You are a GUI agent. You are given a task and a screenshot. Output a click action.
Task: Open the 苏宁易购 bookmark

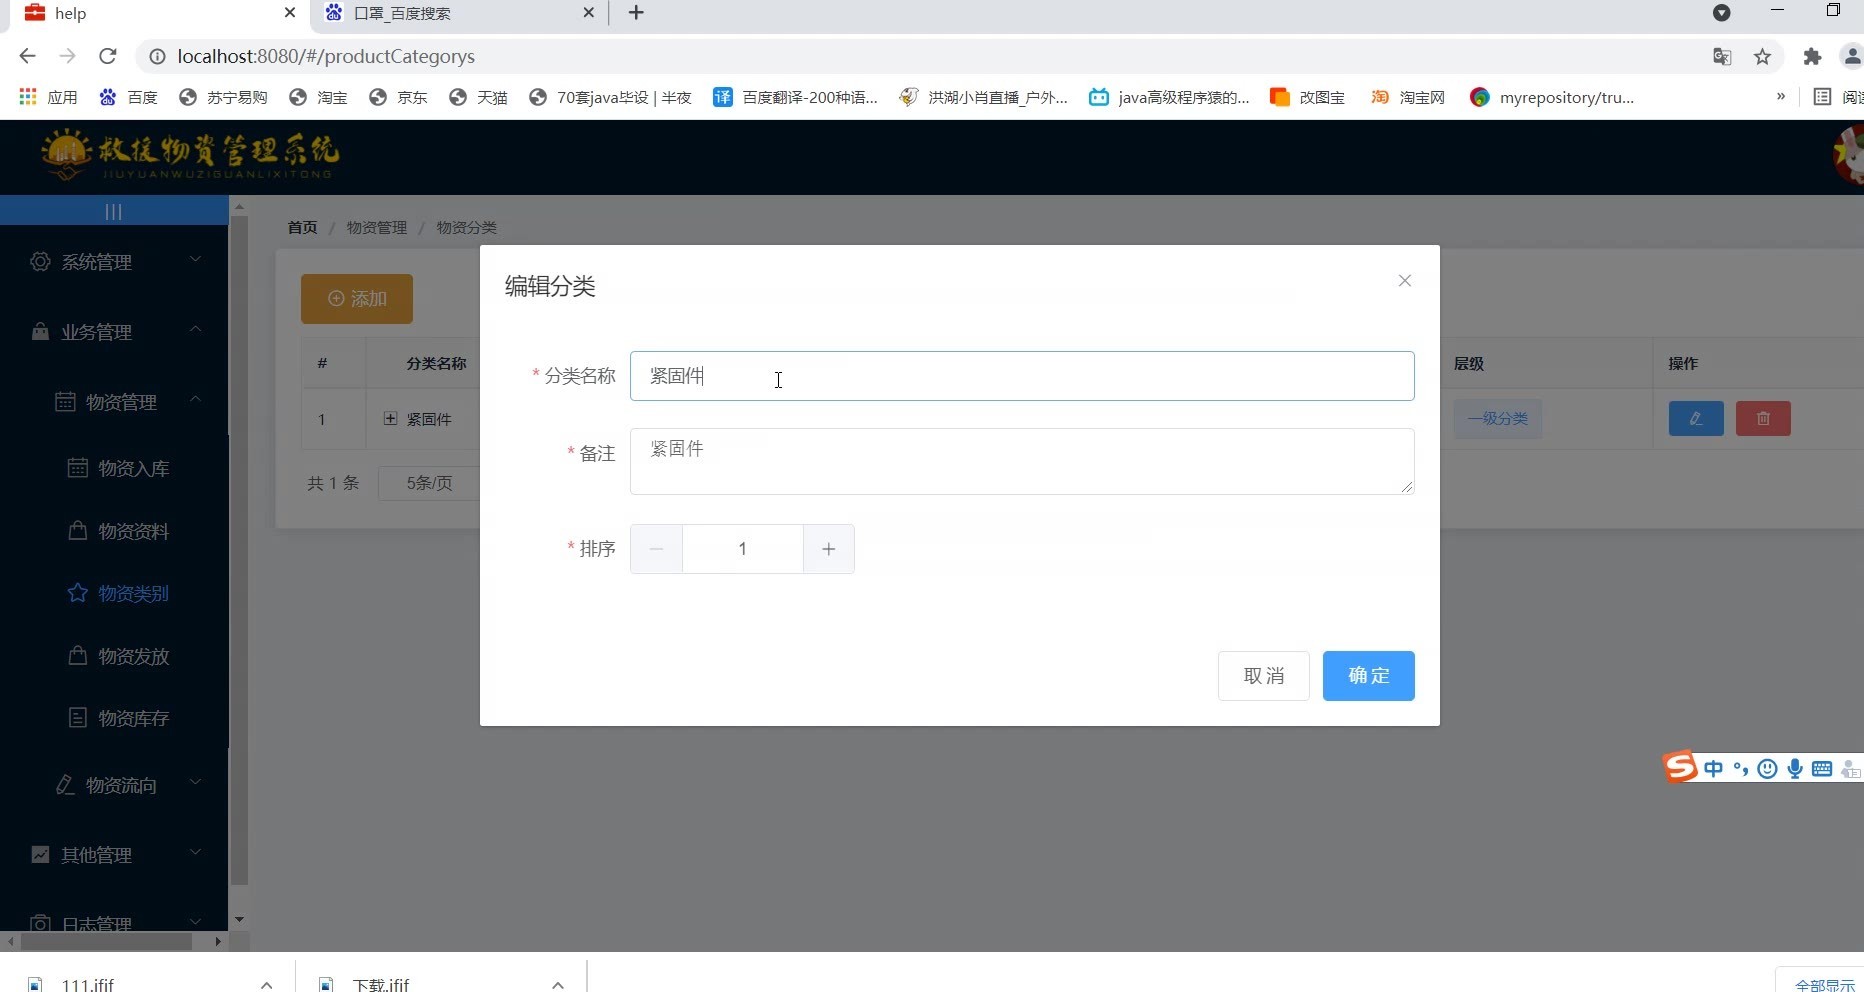pos(223,97)
